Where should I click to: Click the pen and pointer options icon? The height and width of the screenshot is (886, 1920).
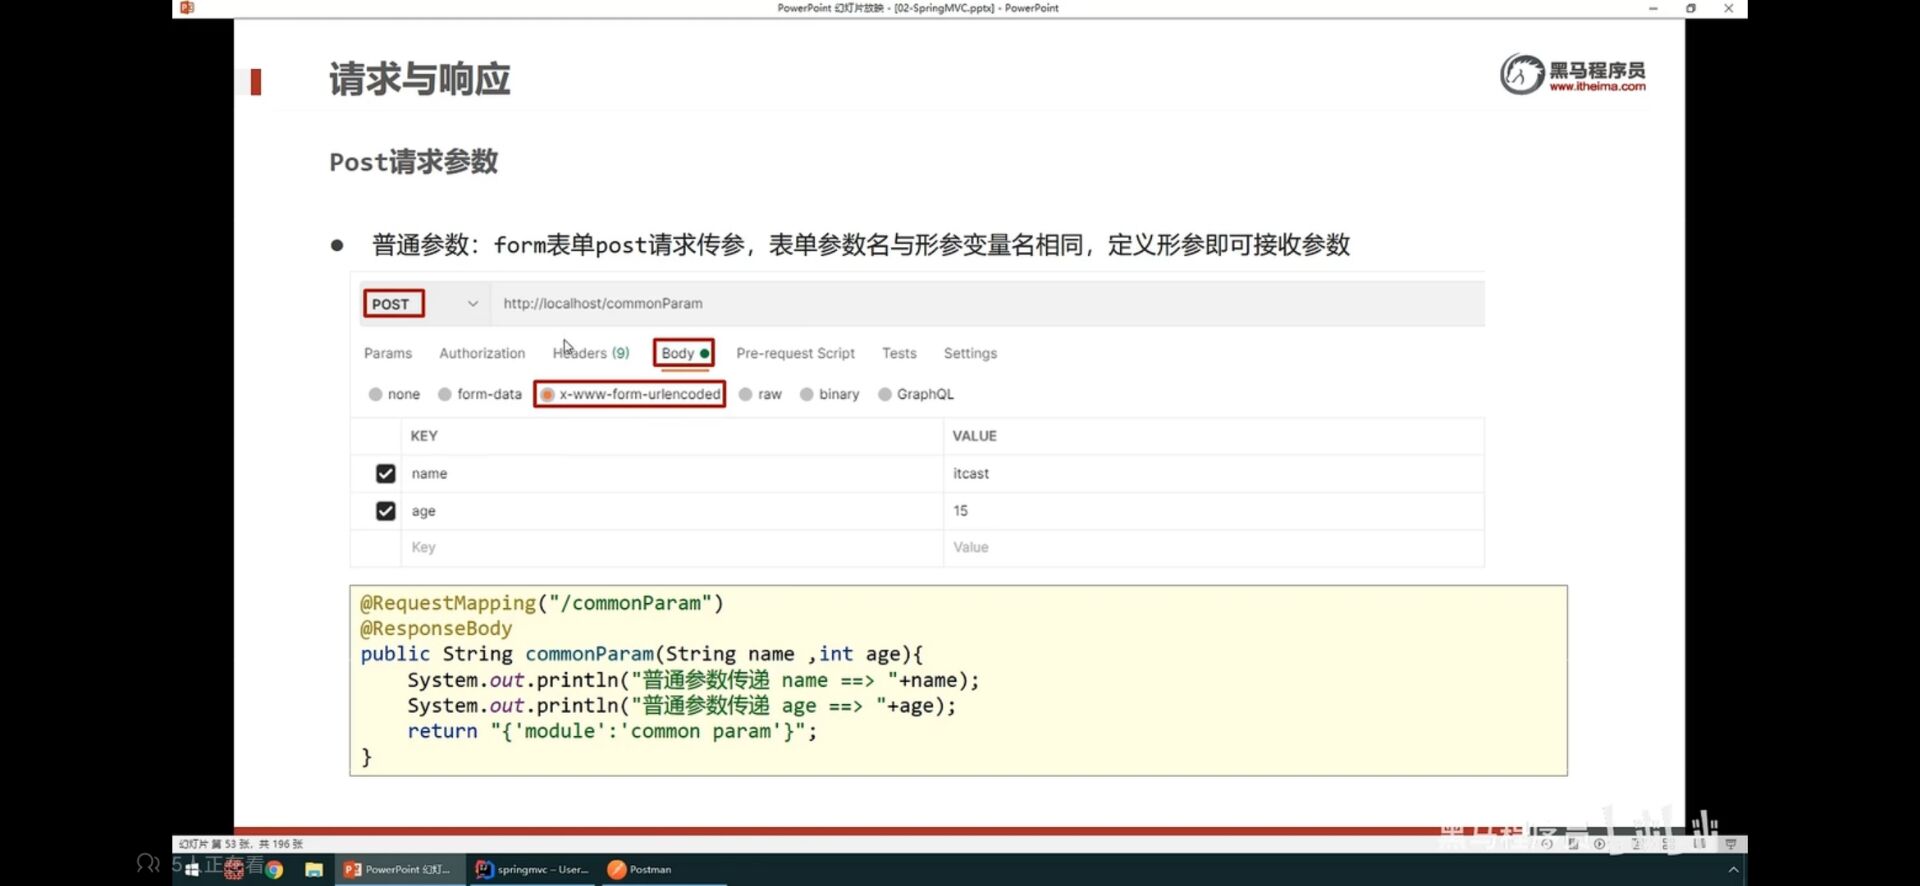1573,844
